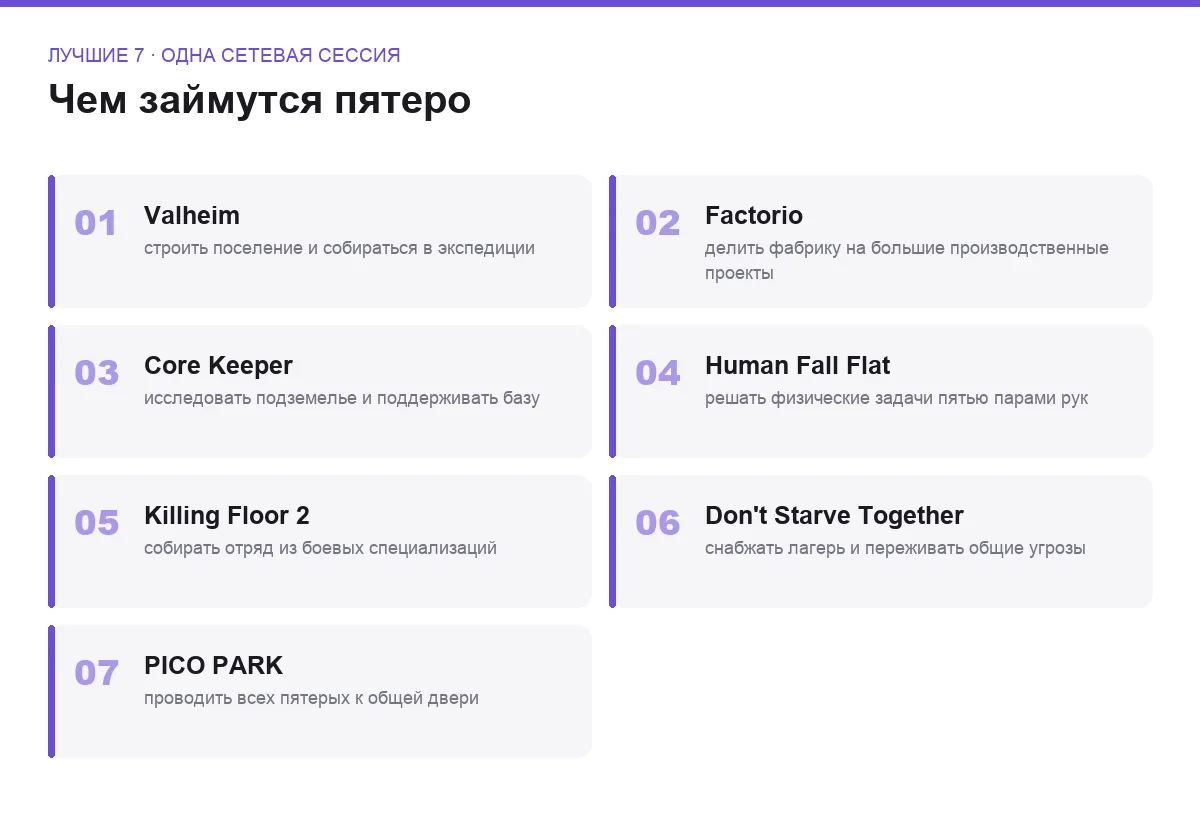Select the Killing Floor 2 title
The height and width of the screenshot is (819, 1200).
[x=227, y=515]
